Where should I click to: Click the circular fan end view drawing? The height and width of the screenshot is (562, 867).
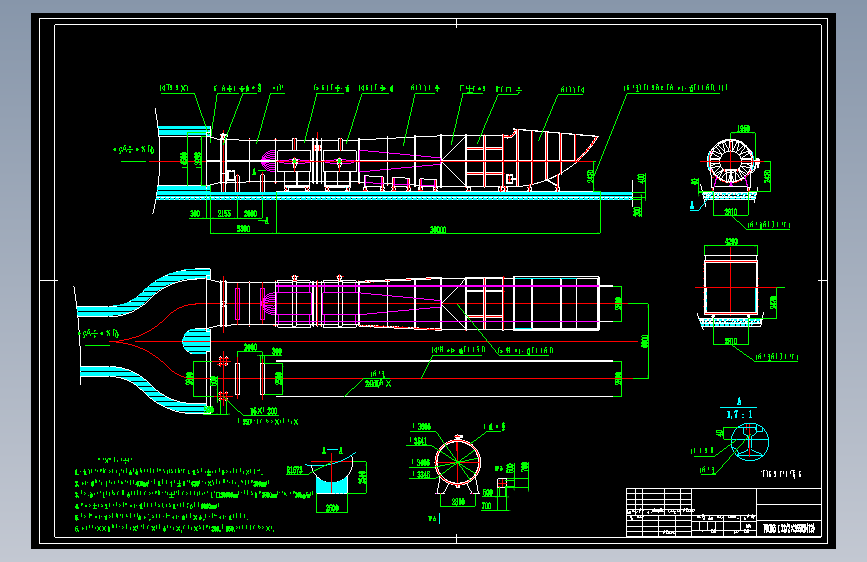730,161
